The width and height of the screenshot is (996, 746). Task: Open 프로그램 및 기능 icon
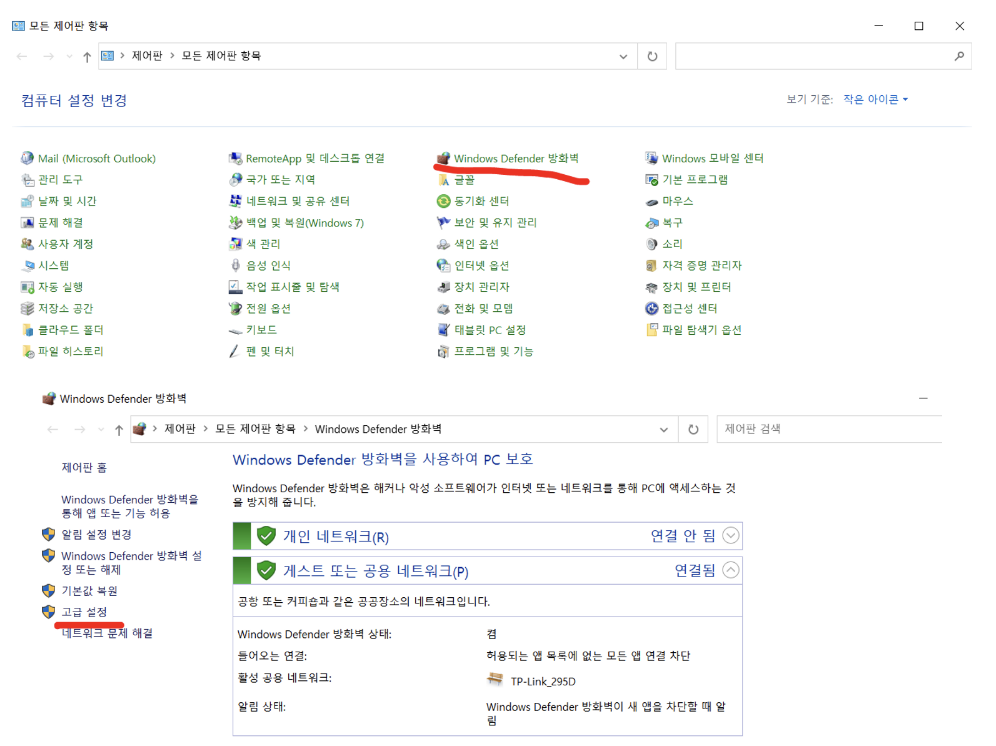485,351
